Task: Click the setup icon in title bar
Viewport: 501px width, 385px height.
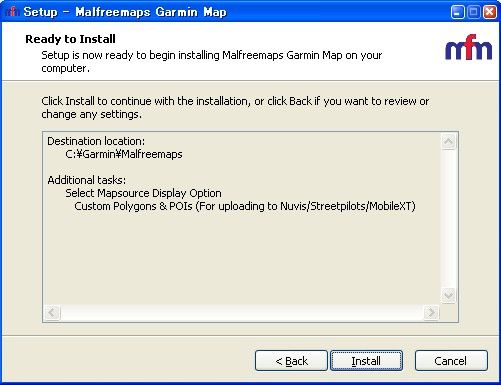Action: (12, 12)
